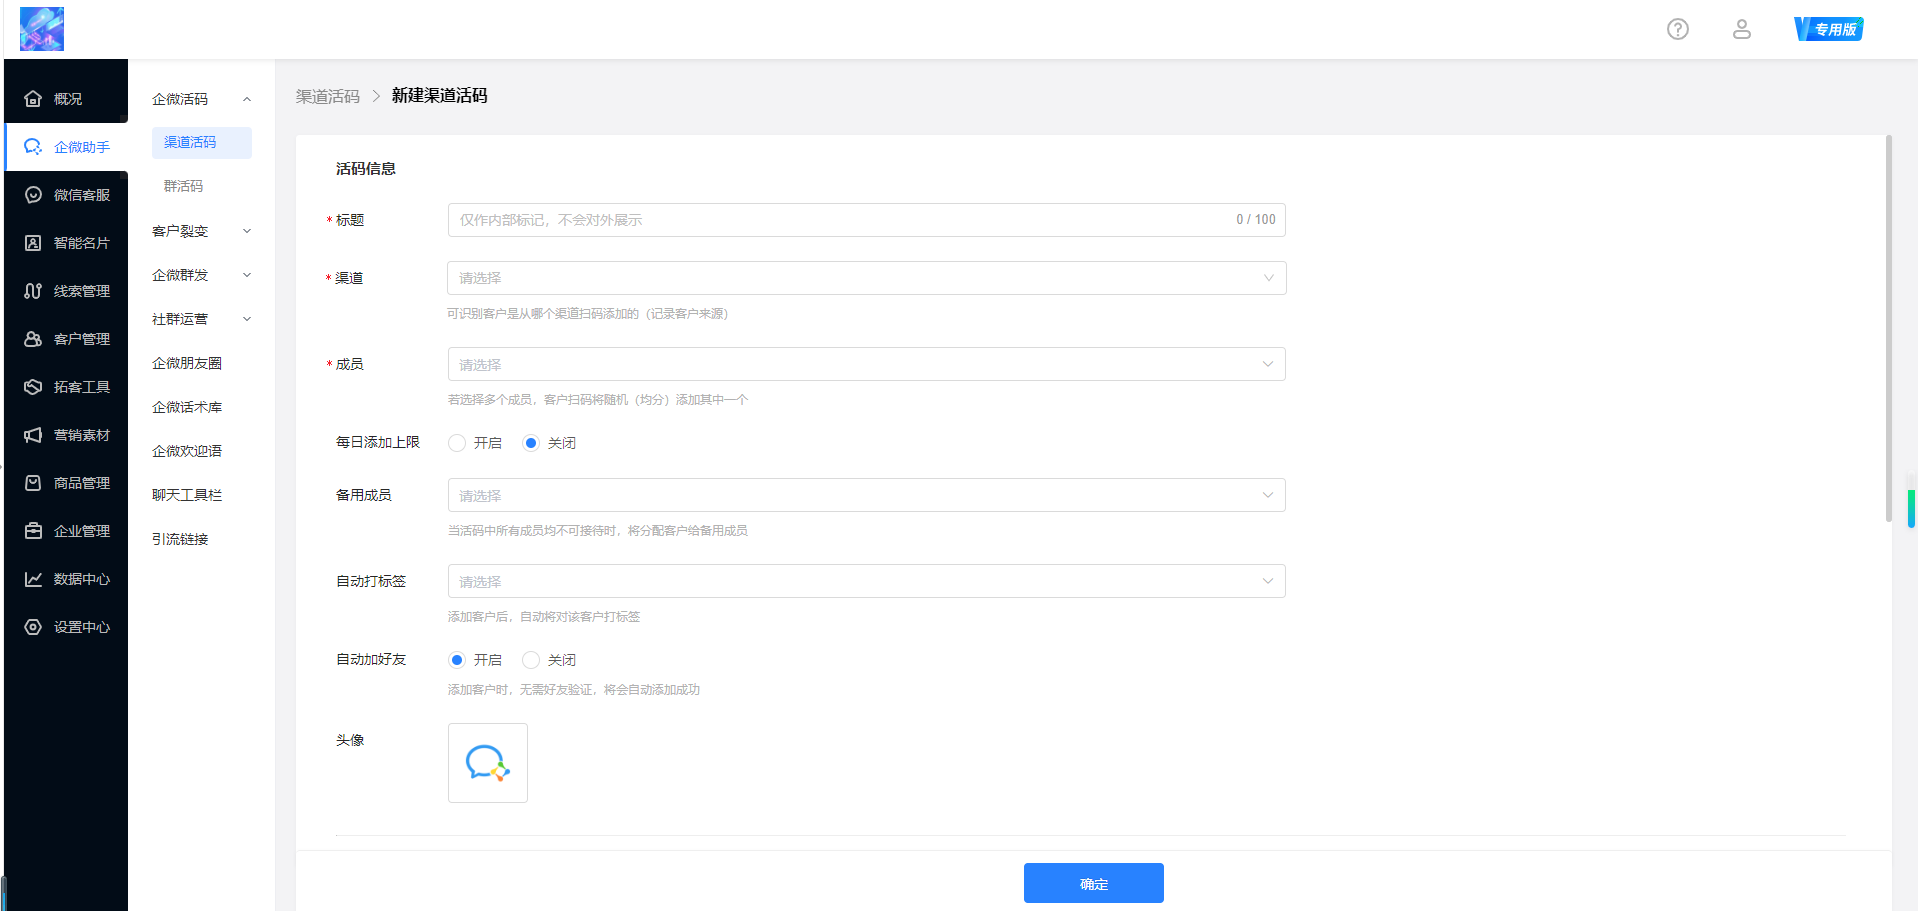Go to 企微欢迎语 menu item
The height and width of the screenshot is (911, 1918).
(x=187, y=451)
